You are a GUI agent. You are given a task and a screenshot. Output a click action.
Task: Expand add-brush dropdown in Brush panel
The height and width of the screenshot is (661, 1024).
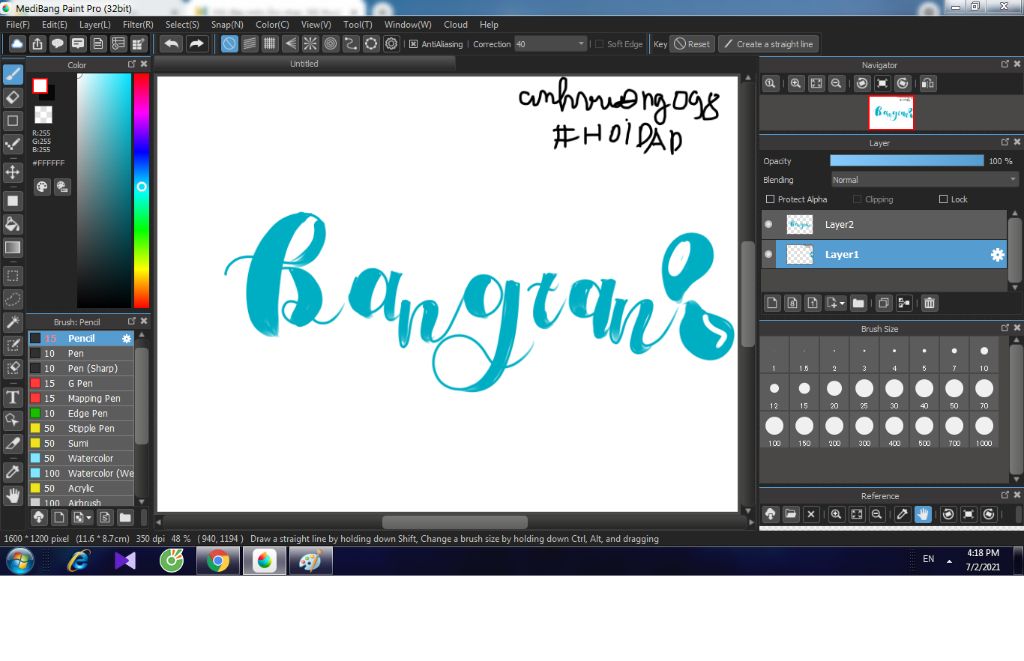[89, 518]
